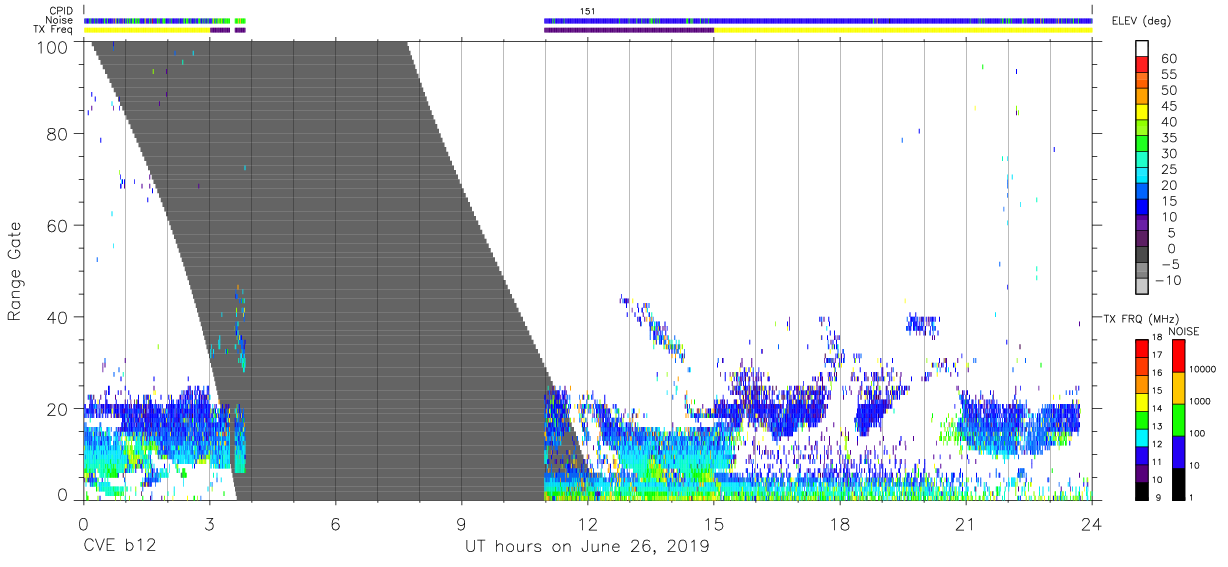
Task: Click yellow TX Freq strip after 15 UT
Action: [x=903, y=30]
